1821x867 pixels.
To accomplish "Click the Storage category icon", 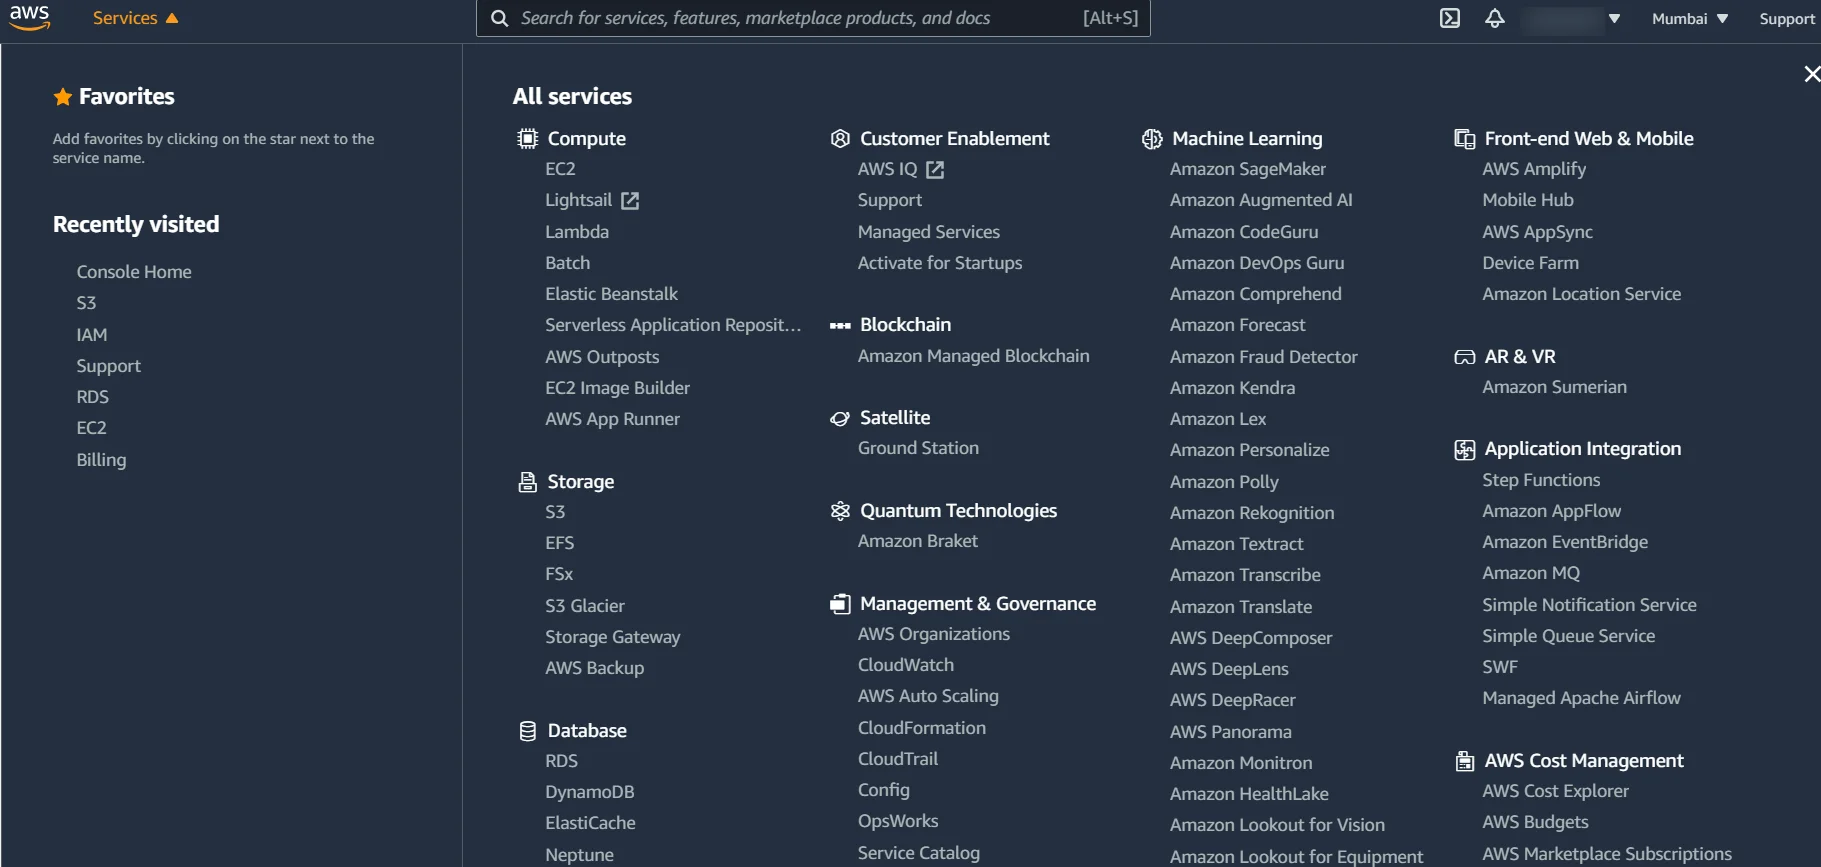I will (527, 482).
